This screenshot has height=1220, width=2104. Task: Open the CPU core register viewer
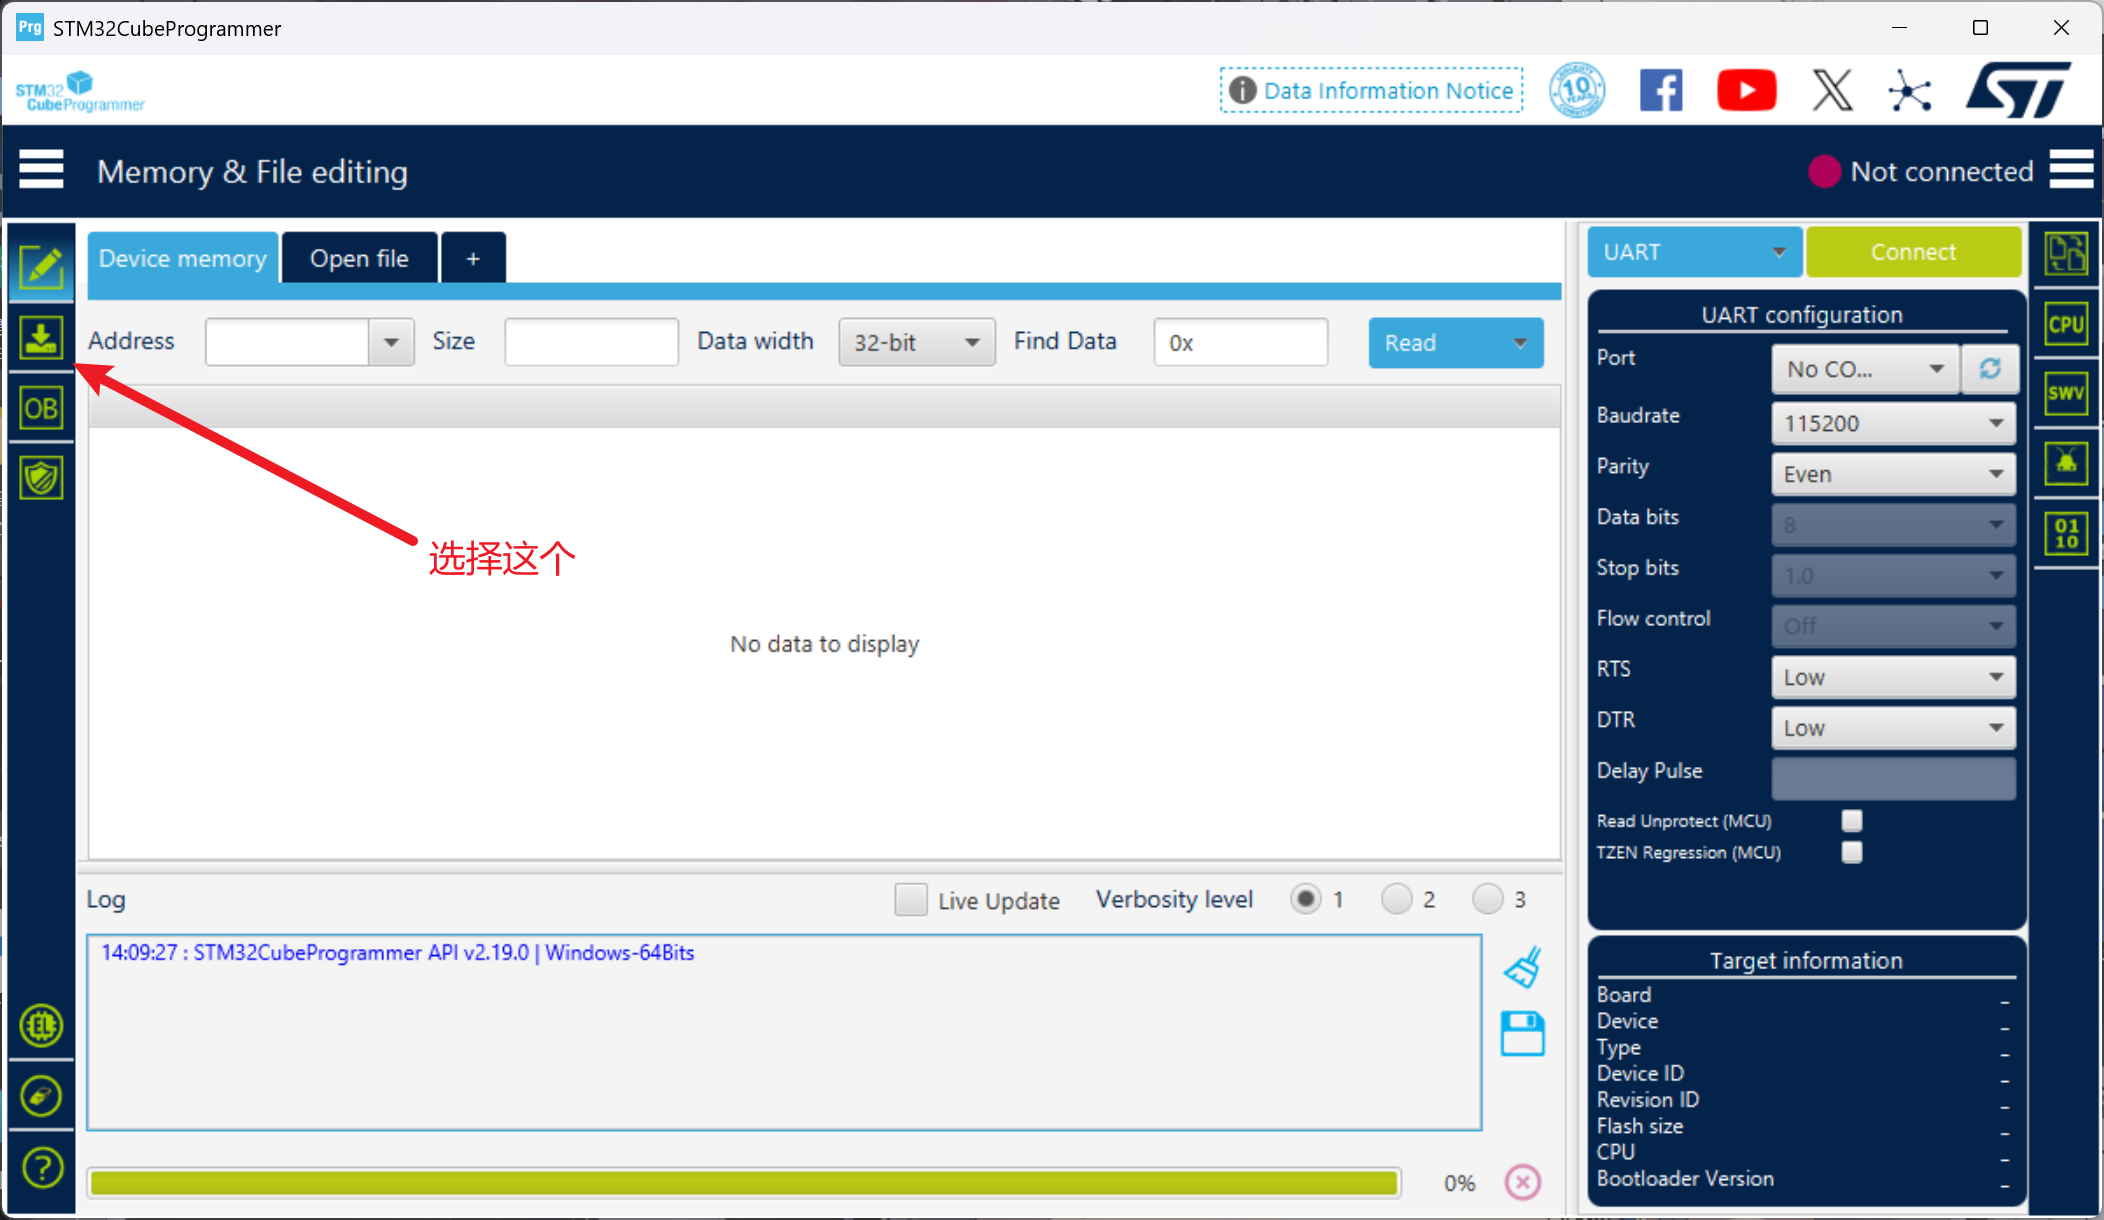coord(2066,323)
